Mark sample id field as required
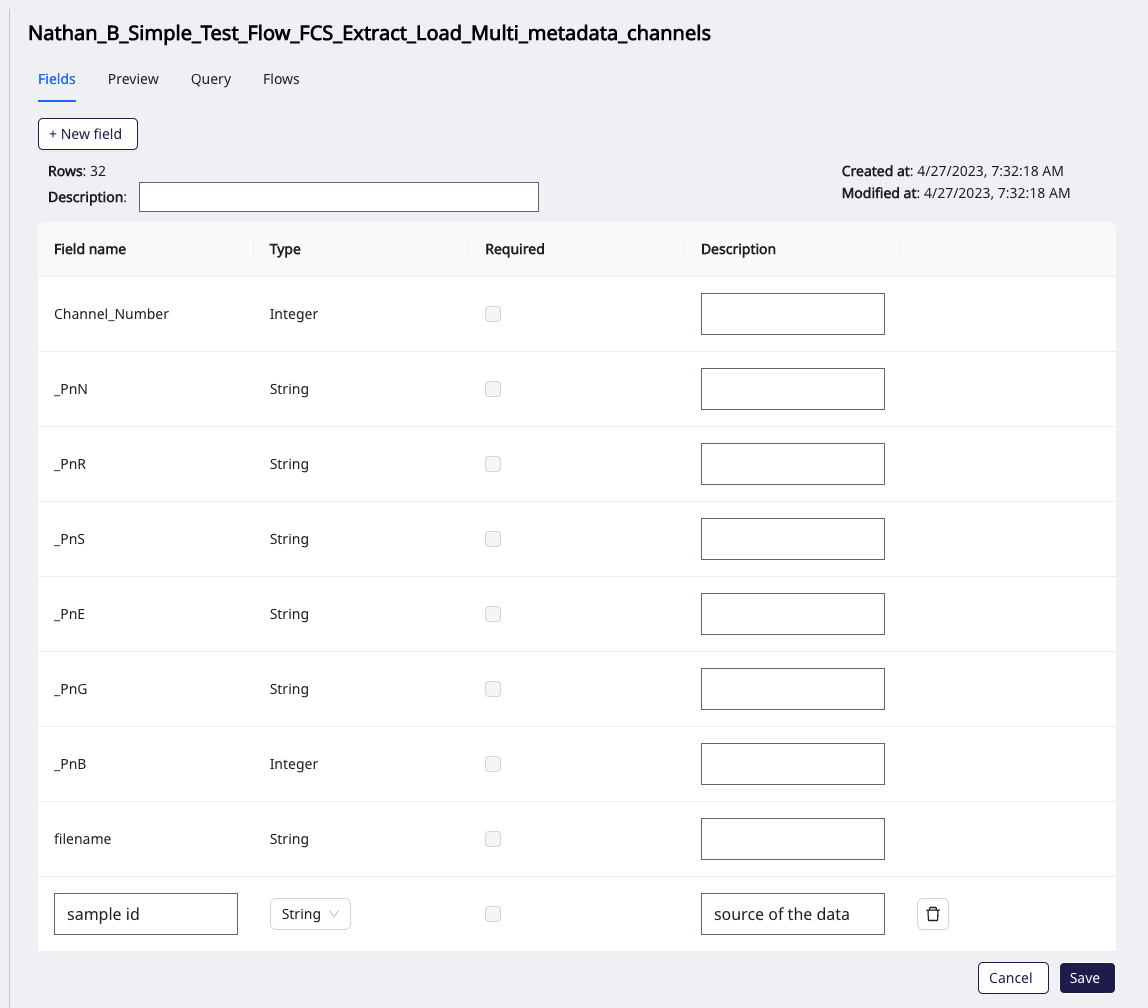Screen dimensions: 1148x1008 pyautogui.click(x=493, y=914)
